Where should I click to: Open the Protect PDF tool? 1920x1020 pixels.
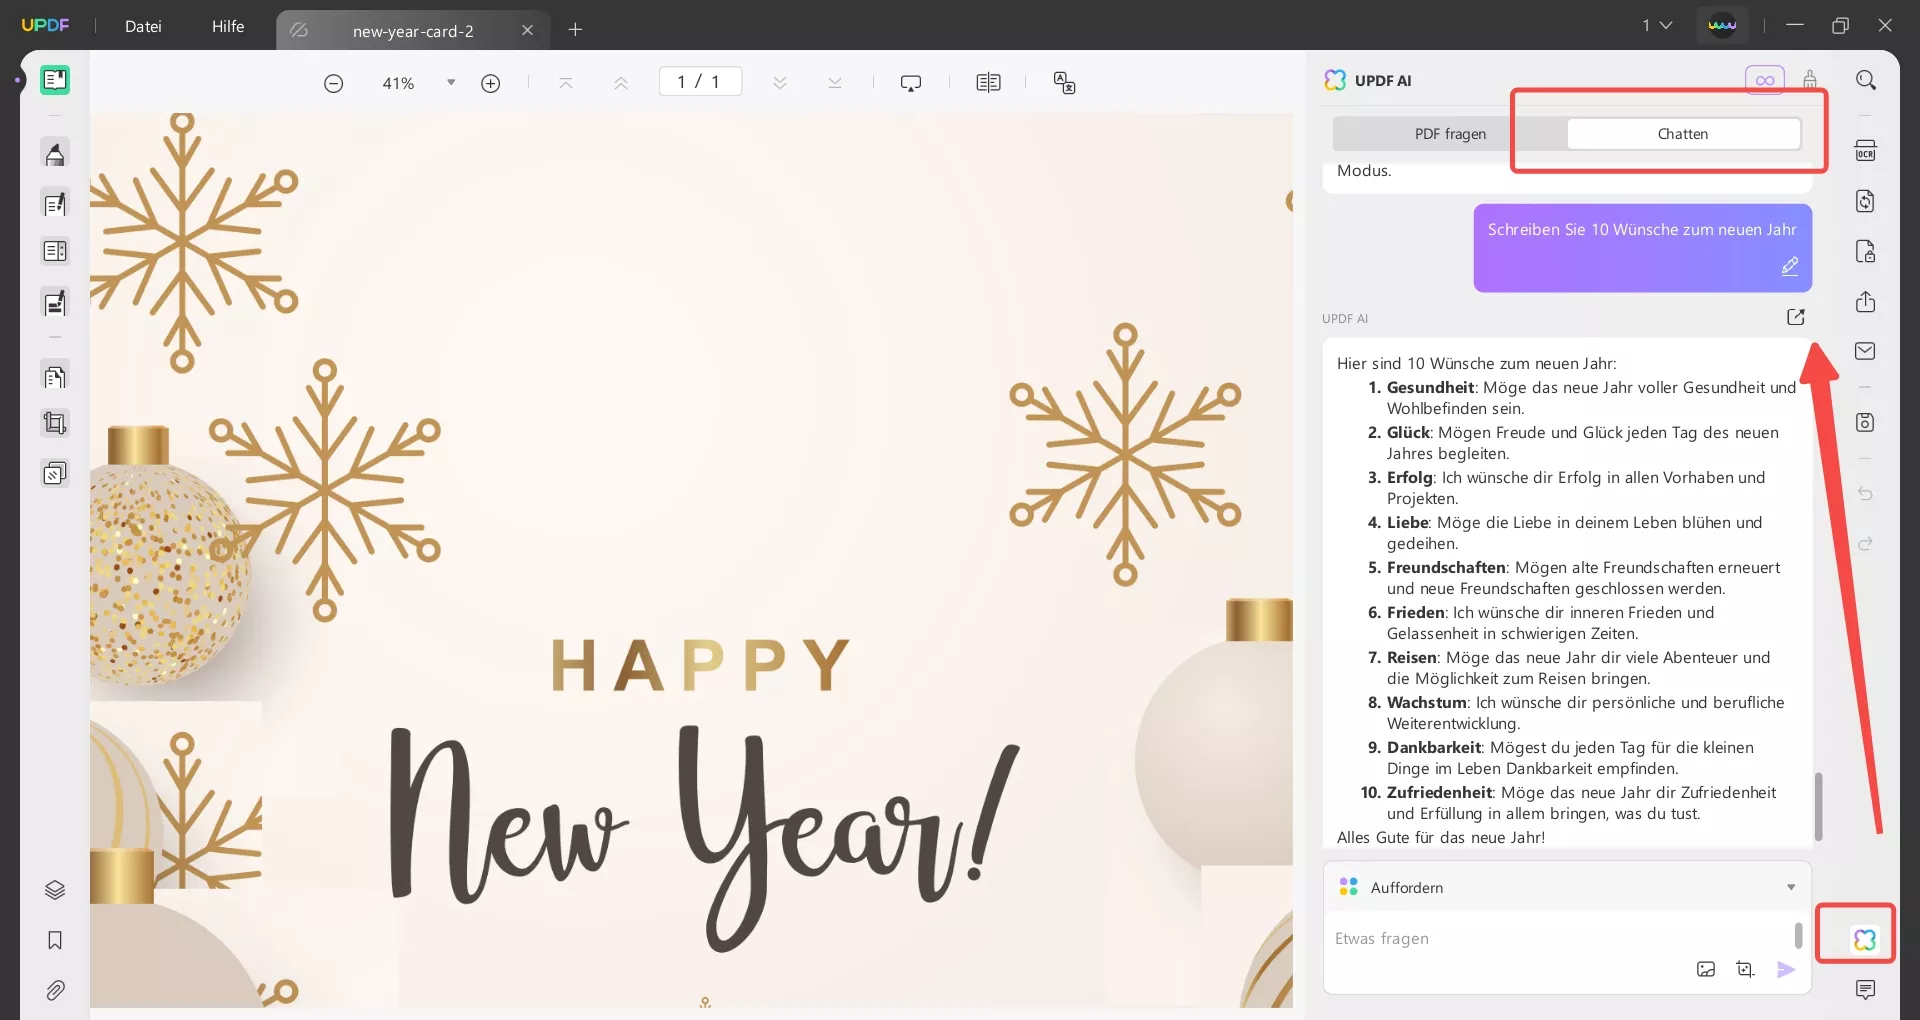tap(1866, 251)
